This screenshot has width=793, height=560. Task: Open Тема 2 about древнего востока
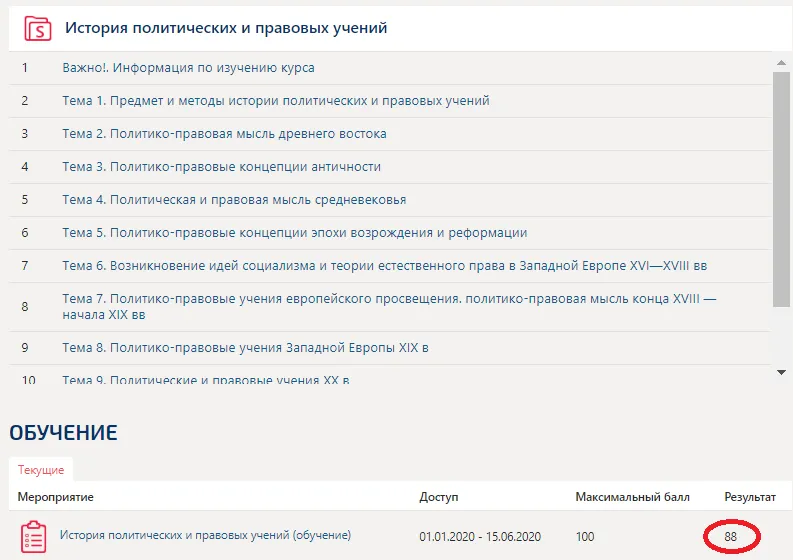point(224,134)
